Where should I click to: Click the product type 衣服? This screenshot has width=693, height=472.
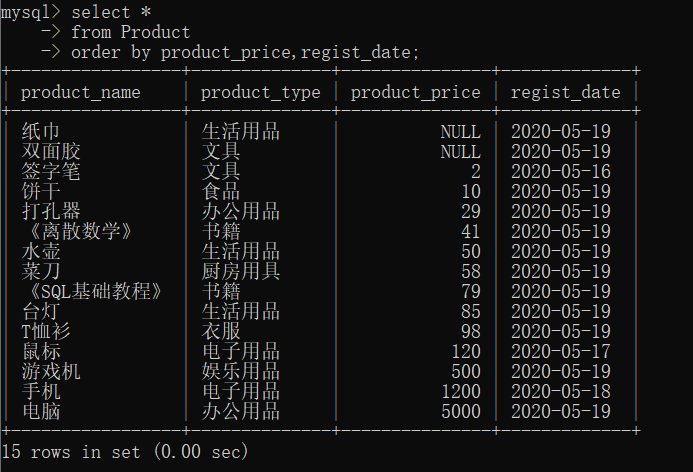(x=221, y=331)
